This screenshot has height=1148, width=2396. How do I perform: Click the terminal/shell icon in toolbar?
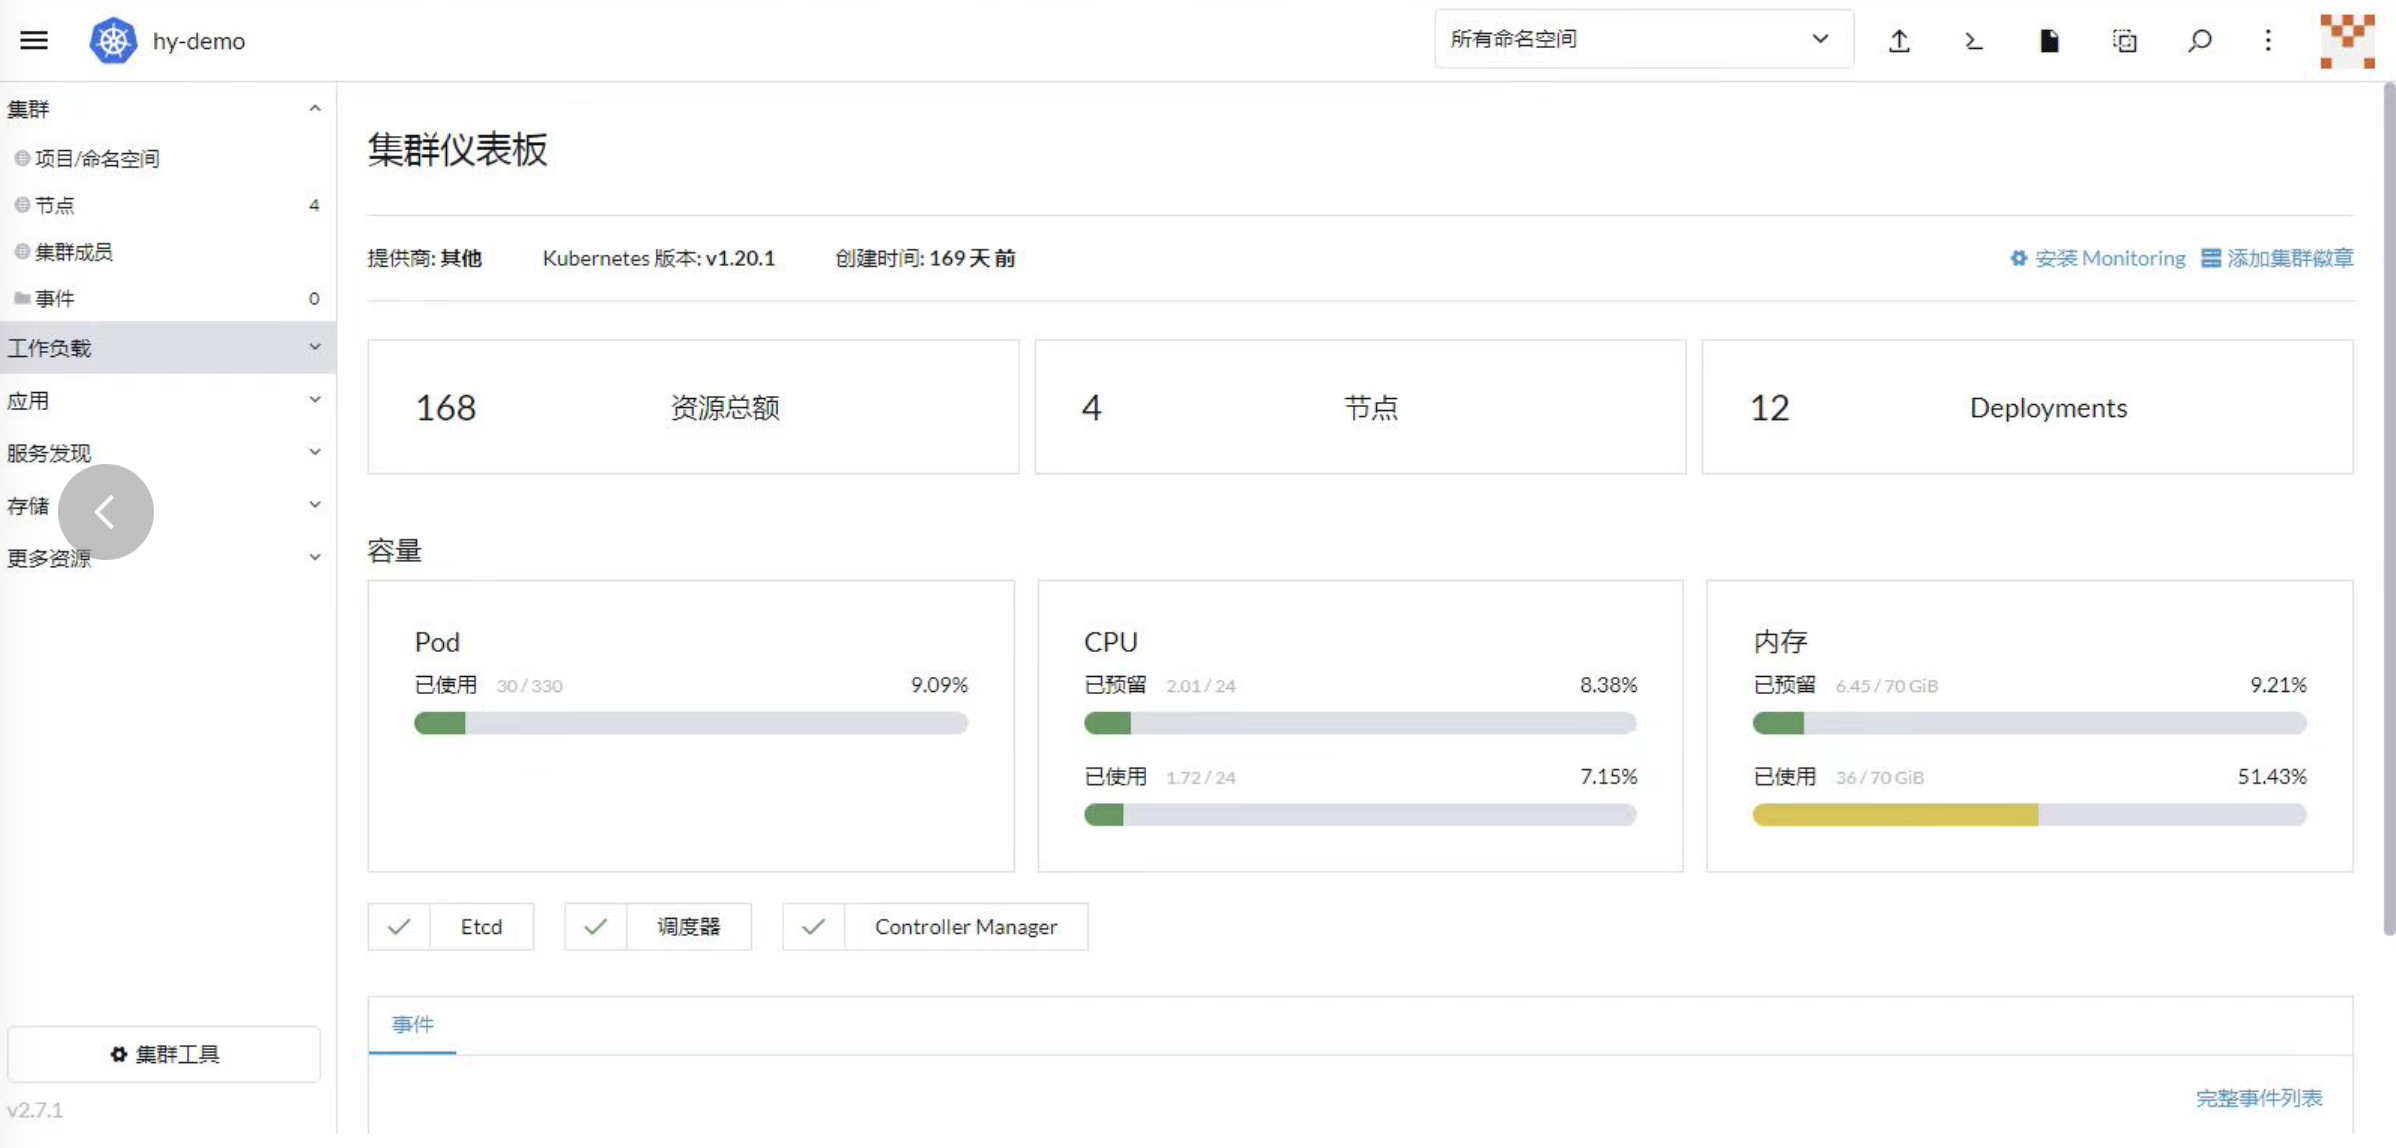1976,40
